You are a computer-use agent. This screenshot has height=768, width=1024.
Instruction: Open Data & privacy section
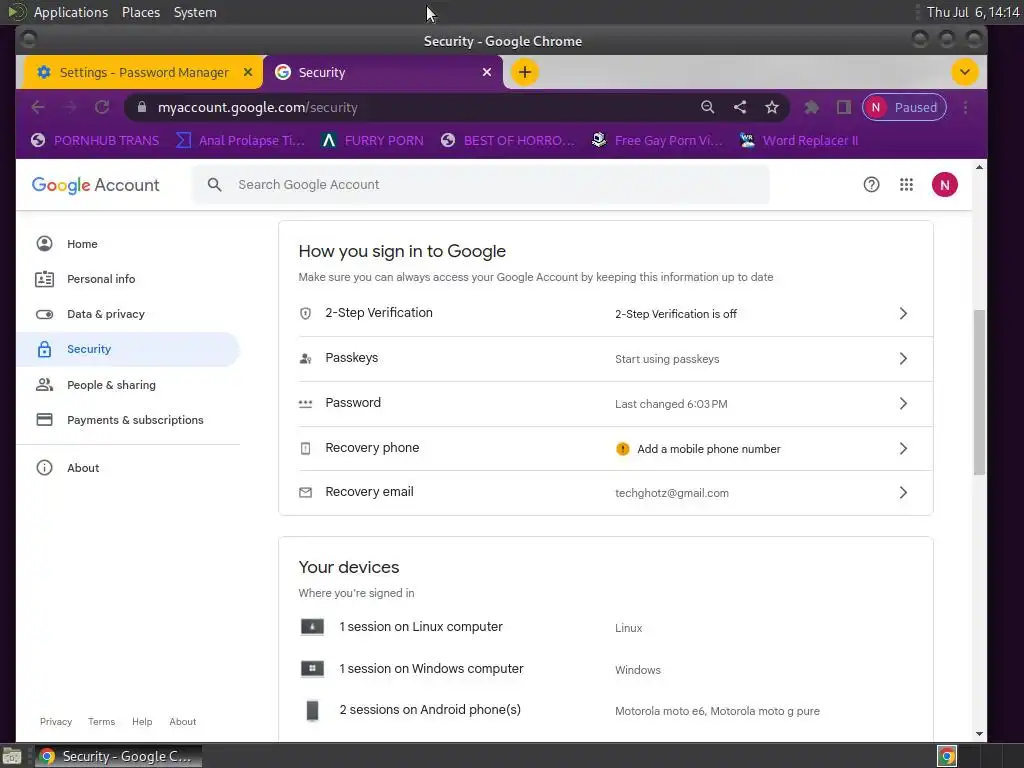tap(128, 314)
